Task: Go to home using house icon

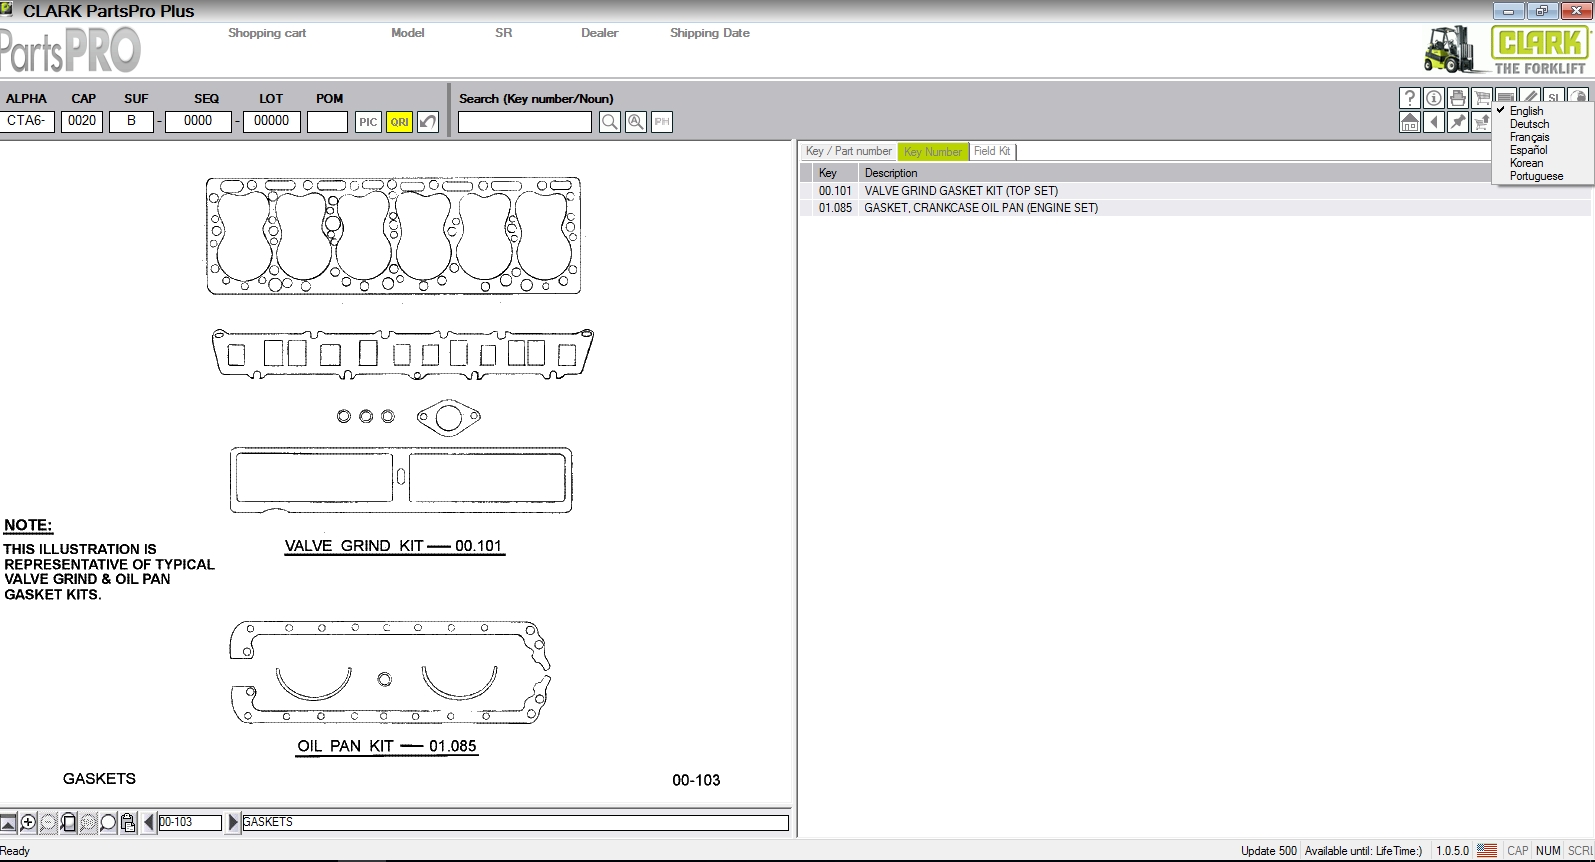Action: [1409, 122]
